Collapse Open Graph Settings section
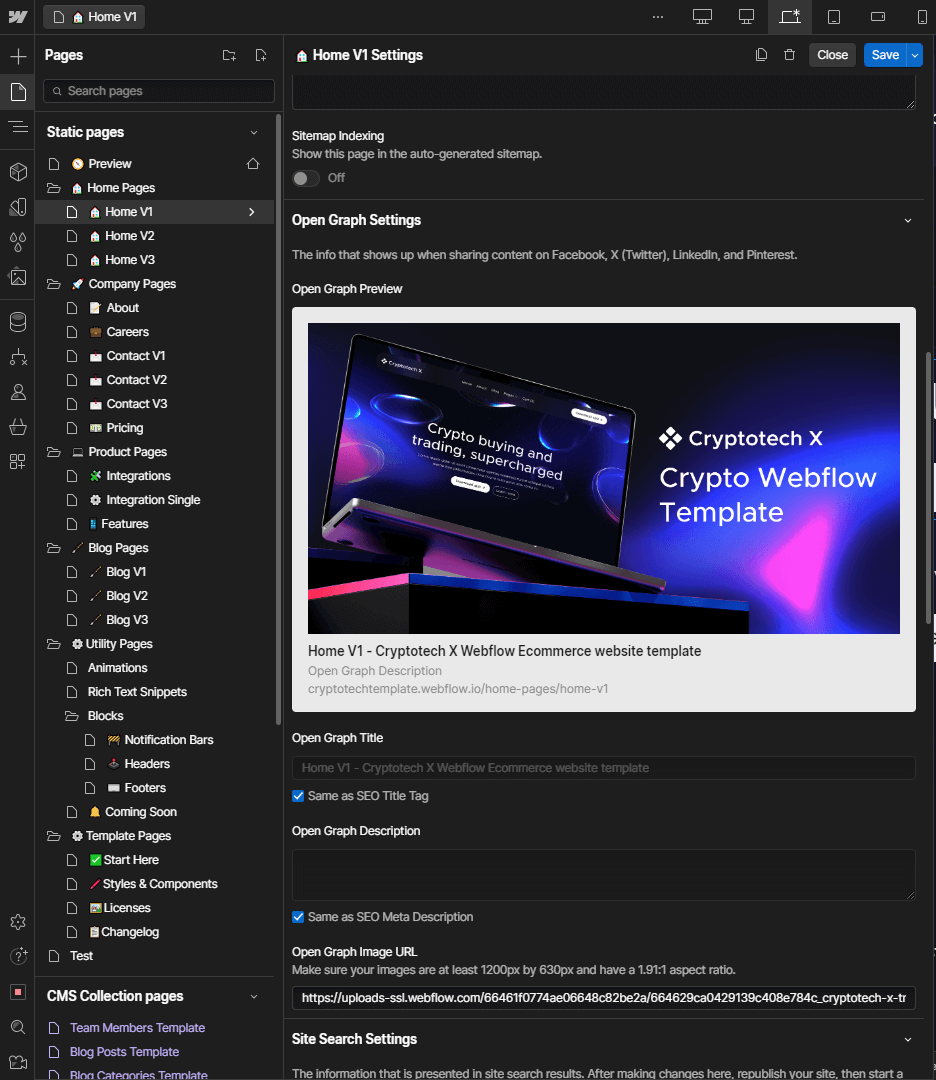This screenshot has width=936, height=1080. tap(908, 220)
